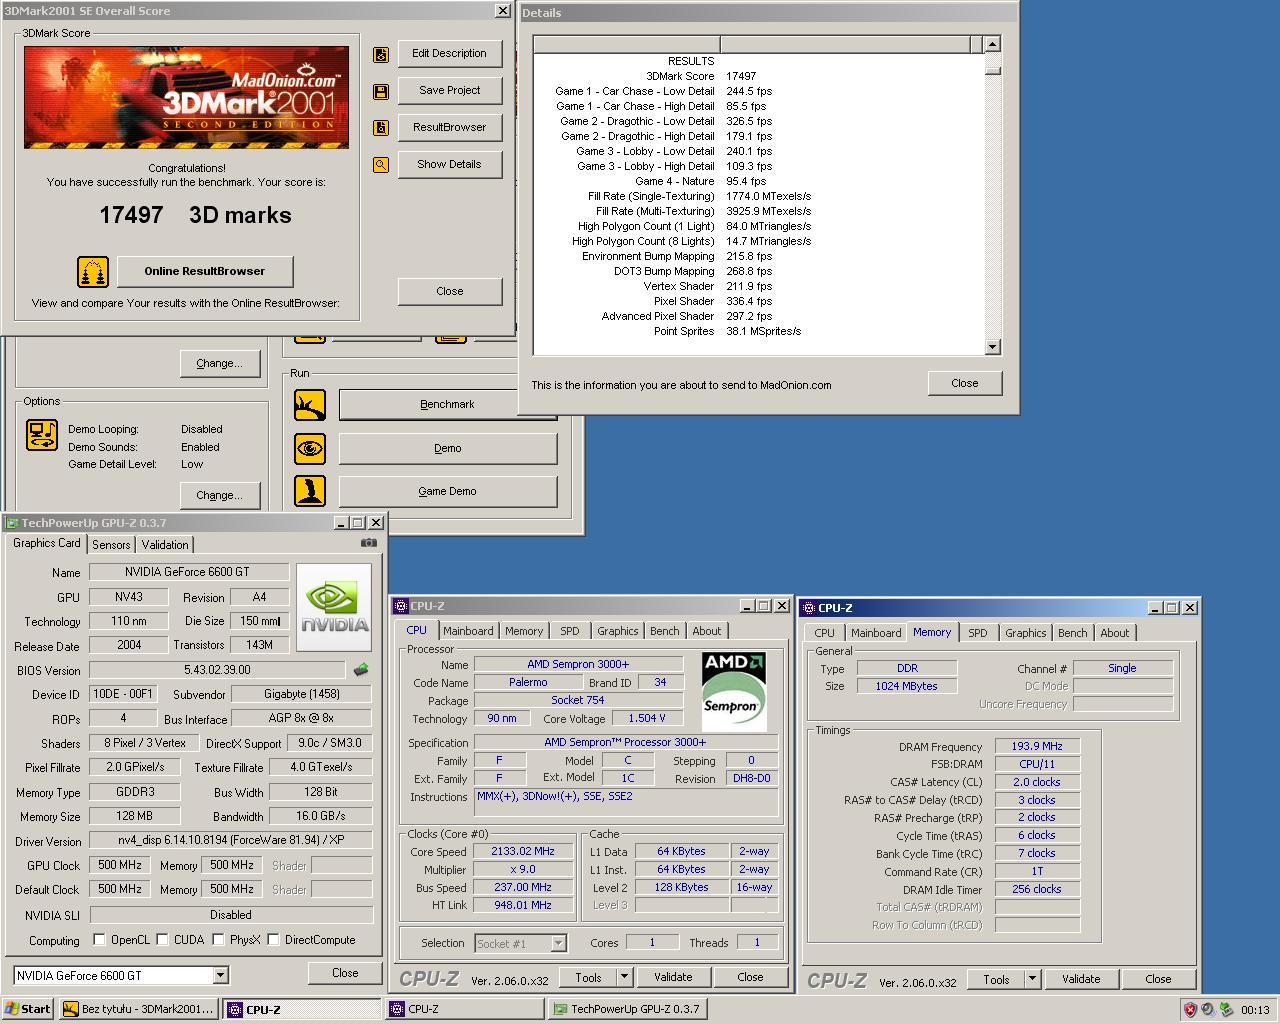Select the Show Details magnifier icon
Image resolution: width=1280 pixels, height=1024 pixels.
point(381,164)
